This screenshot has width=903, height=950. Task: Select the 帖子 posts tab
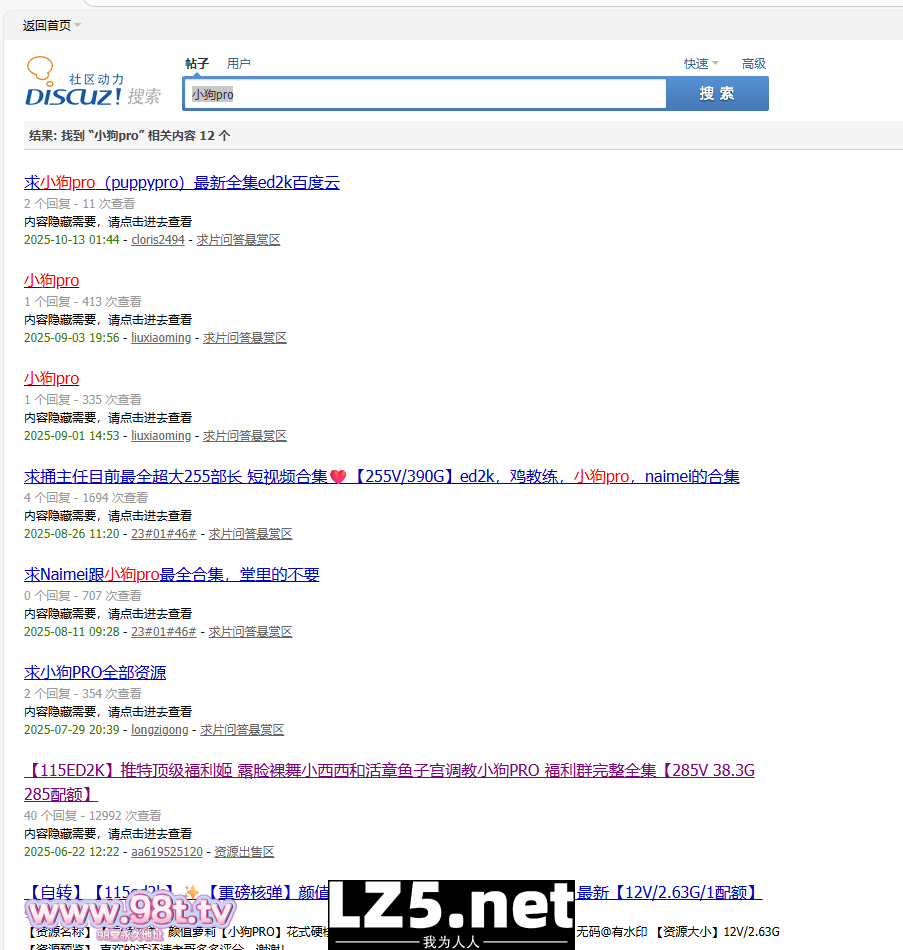[197, 62]
